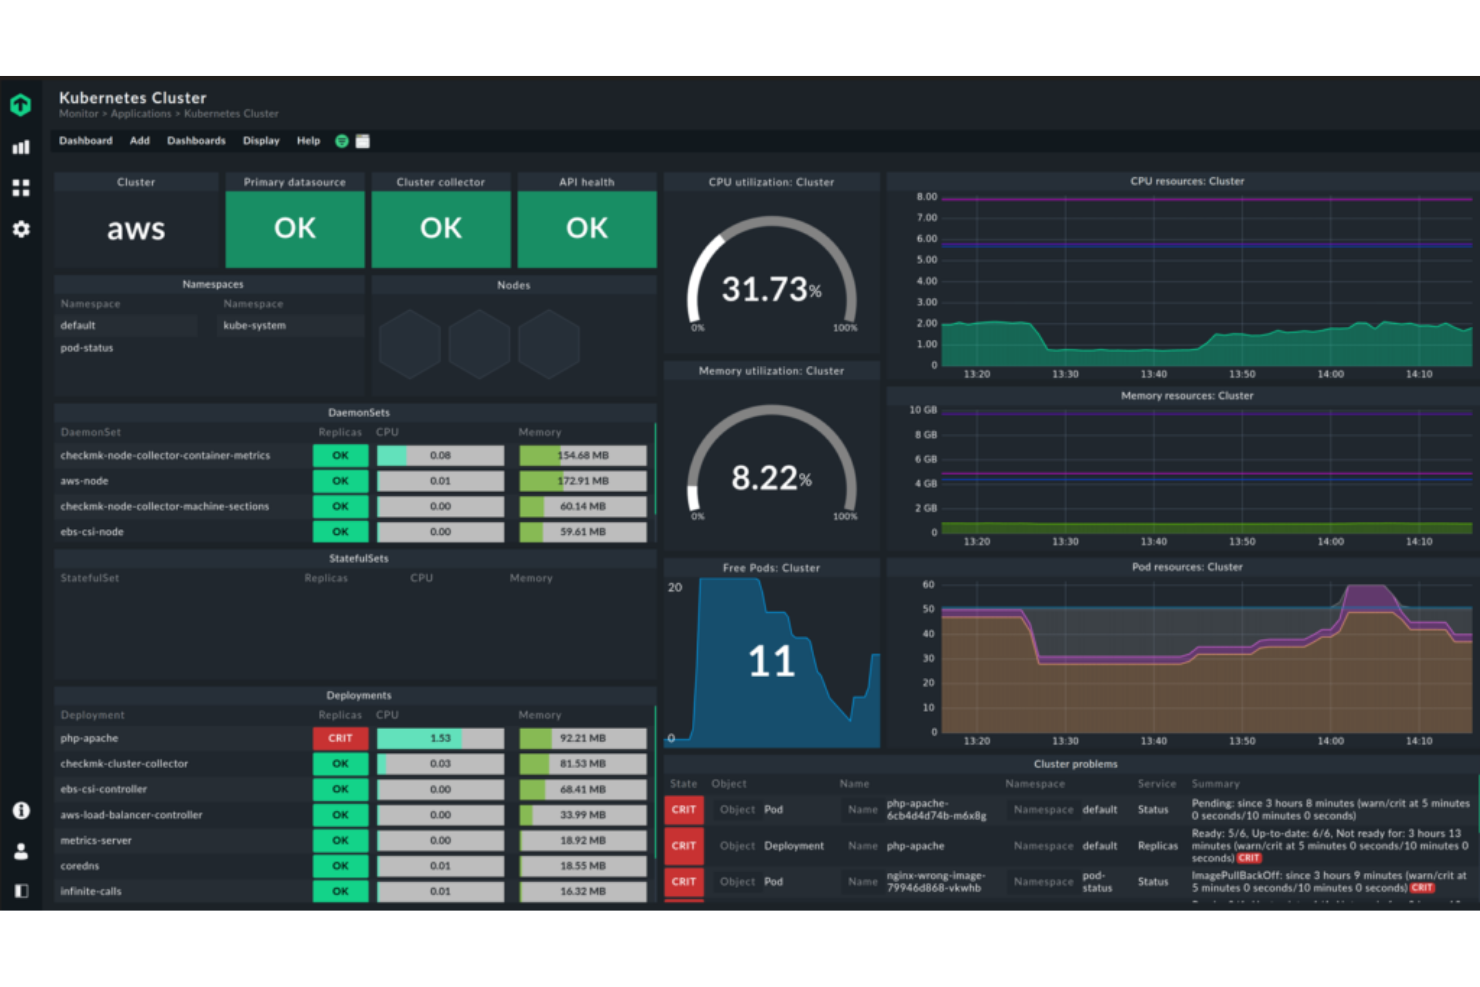Click the CRIT status toggle for php-apache deployment
Viewport: 1480px width, 987px height.
coord(340,738)
